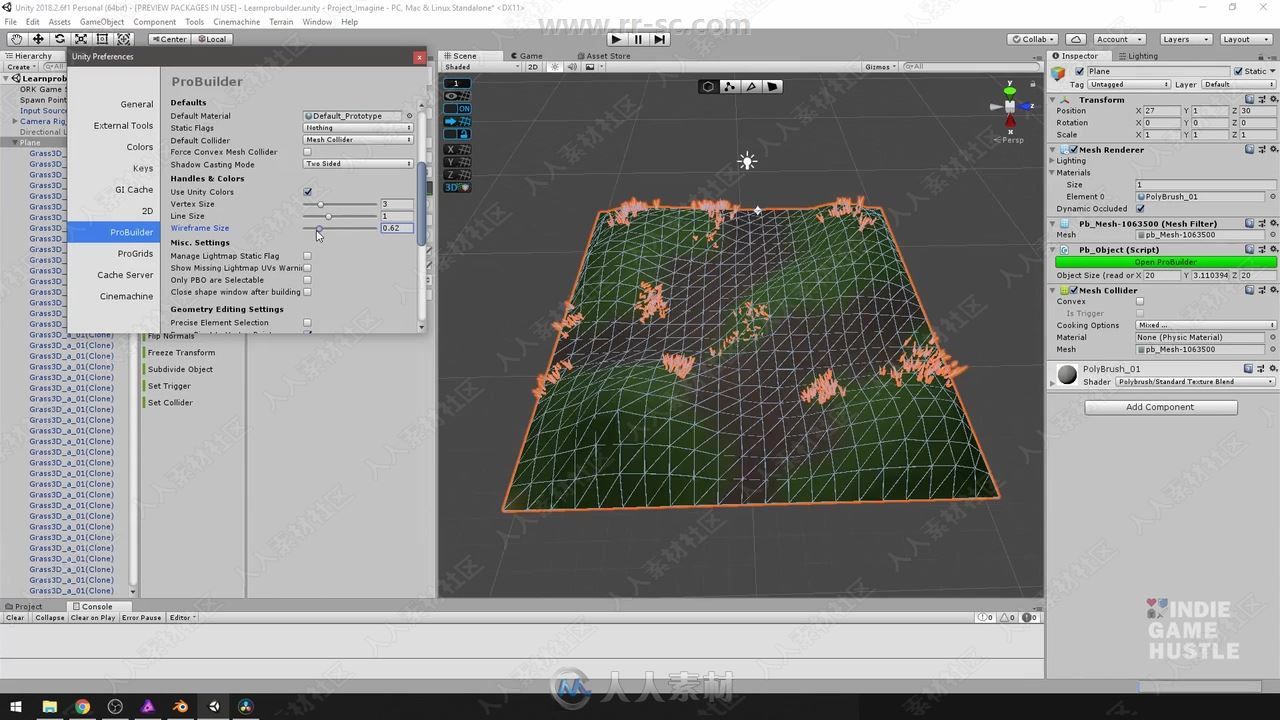Open the Shader dropdown
The image size is (1280, 720).
[1196, 382]
